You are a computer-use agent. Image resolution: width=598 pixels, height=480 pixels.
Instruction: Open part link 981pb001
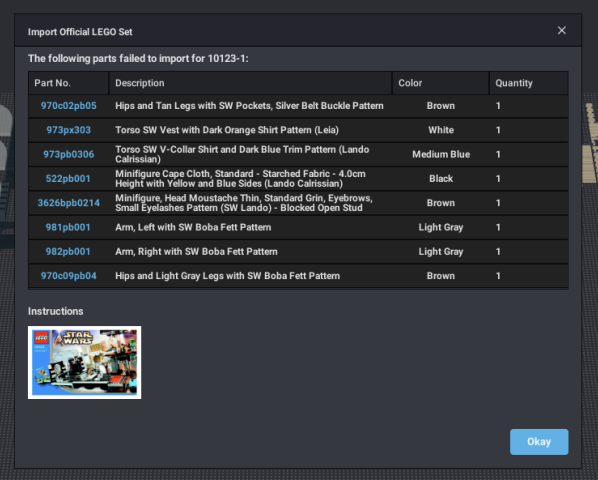coord(68,227)
